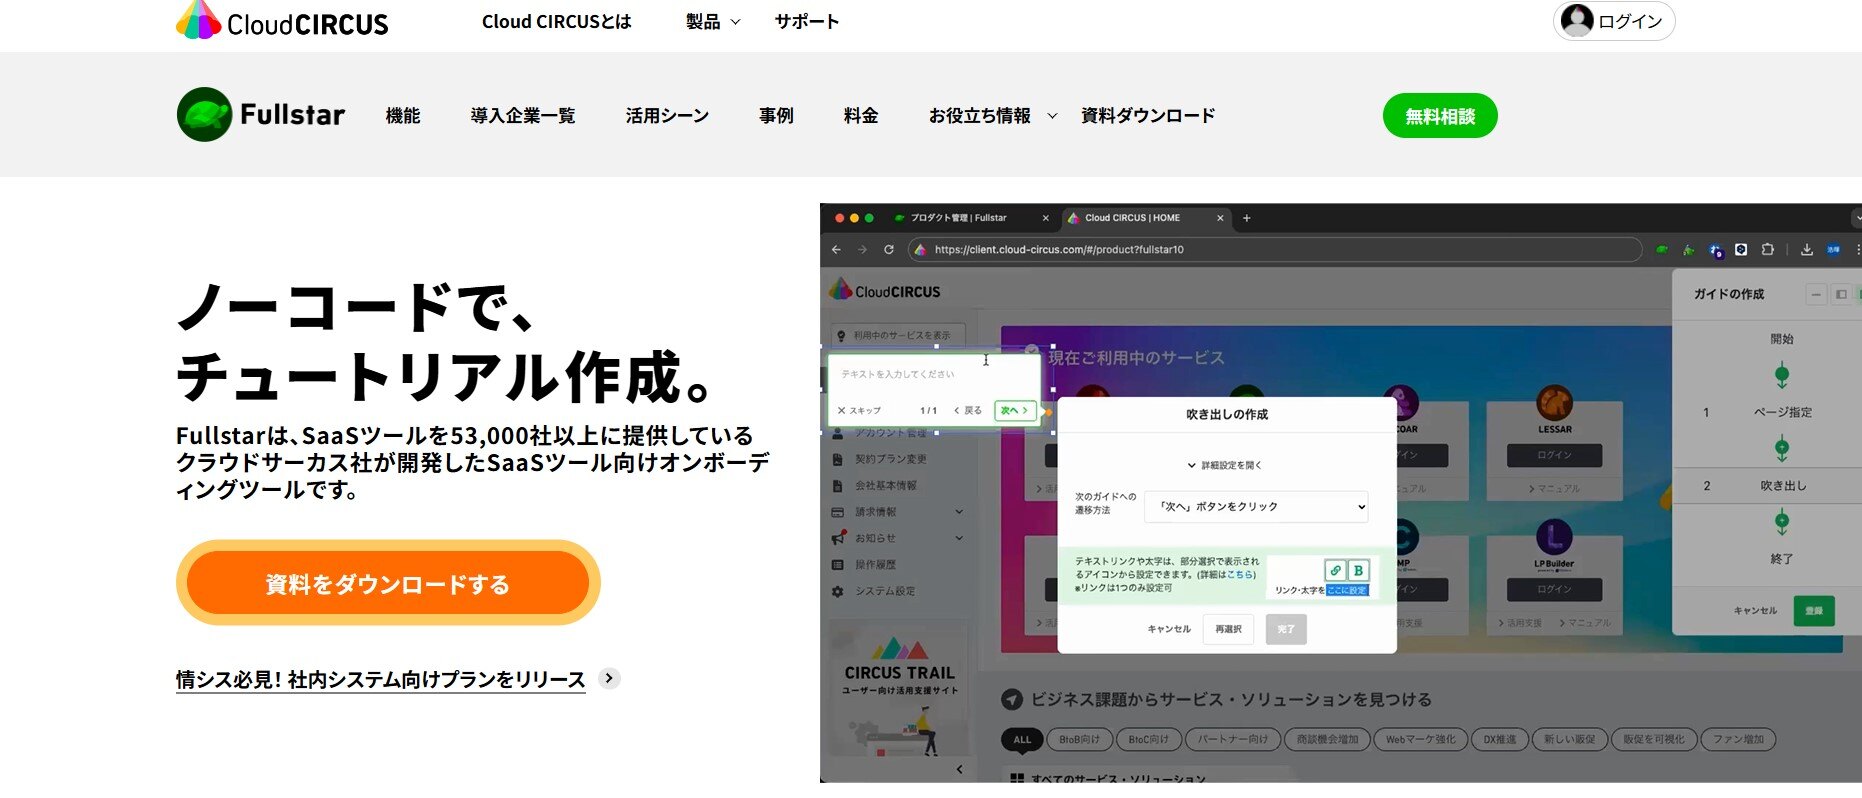Expand 詳細設定を開く in the balloon dialog
This screenshot has height=798, width=1862.
click(x=1225, y=465)
